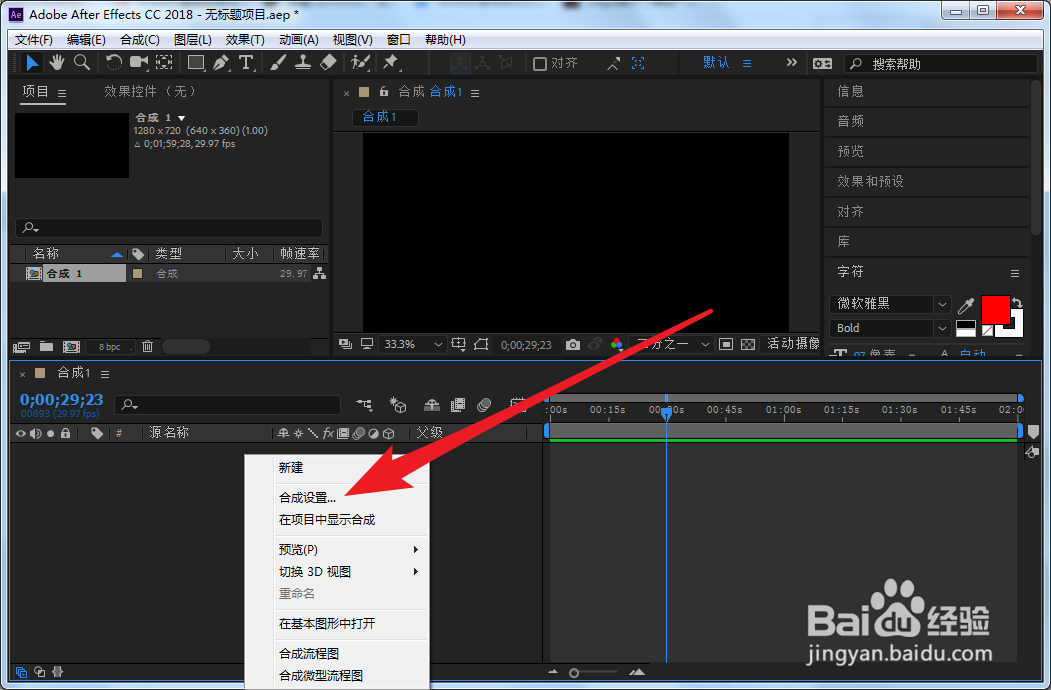The height and width of the screenshot is (690, 1051).
Task: Click the delete trash icon in Project panel
Action: click(147, 346)
